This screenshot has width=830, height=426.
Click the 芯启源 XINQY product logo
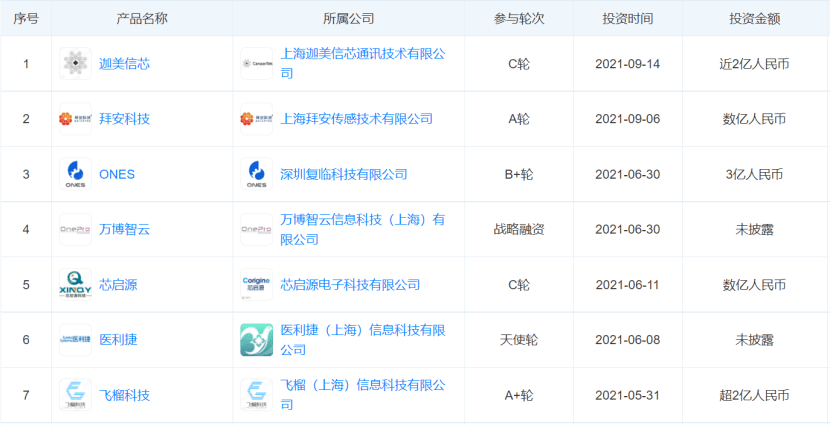pyautogui.click(x=75, y=285)
